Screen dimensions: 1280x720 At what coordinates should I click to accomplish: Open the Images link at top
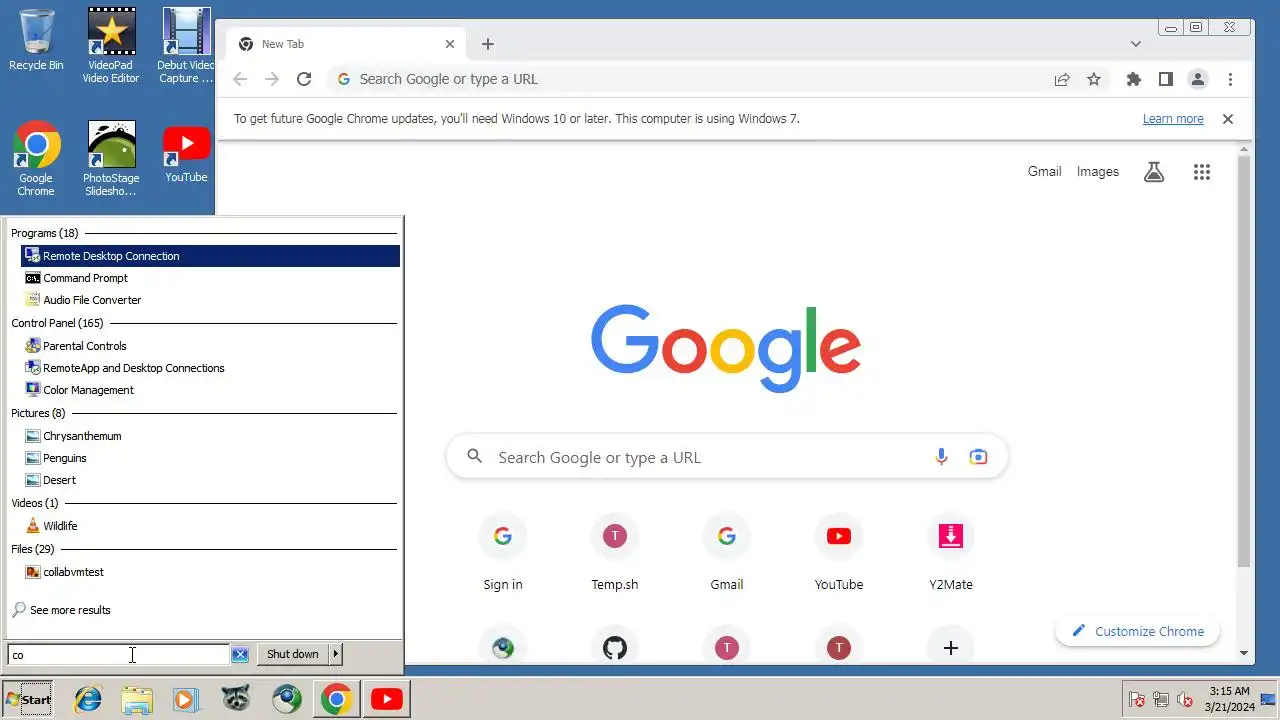pos(1097,172)
